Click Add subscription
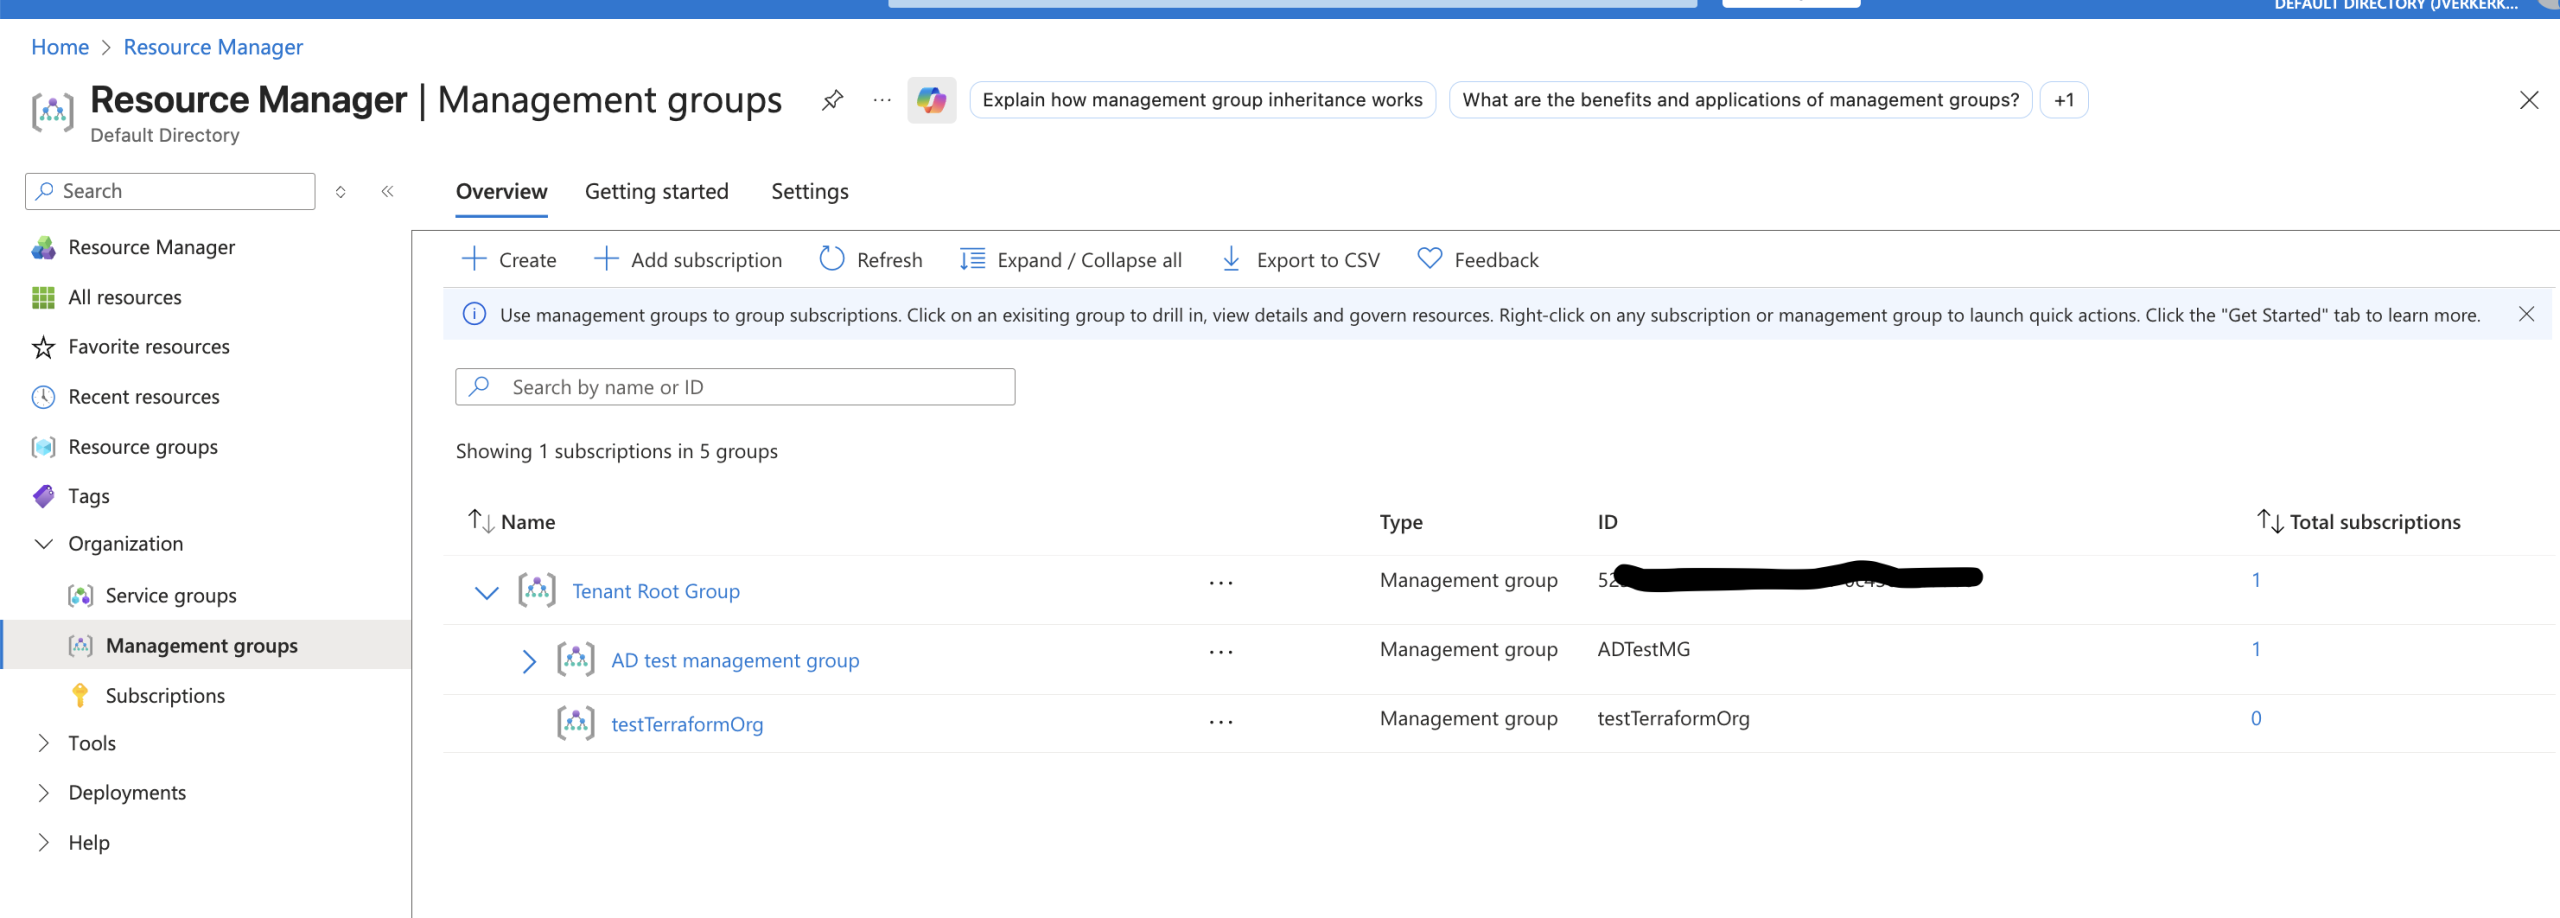The width and height of the screenshot is (2560, 918). [688, 260]
